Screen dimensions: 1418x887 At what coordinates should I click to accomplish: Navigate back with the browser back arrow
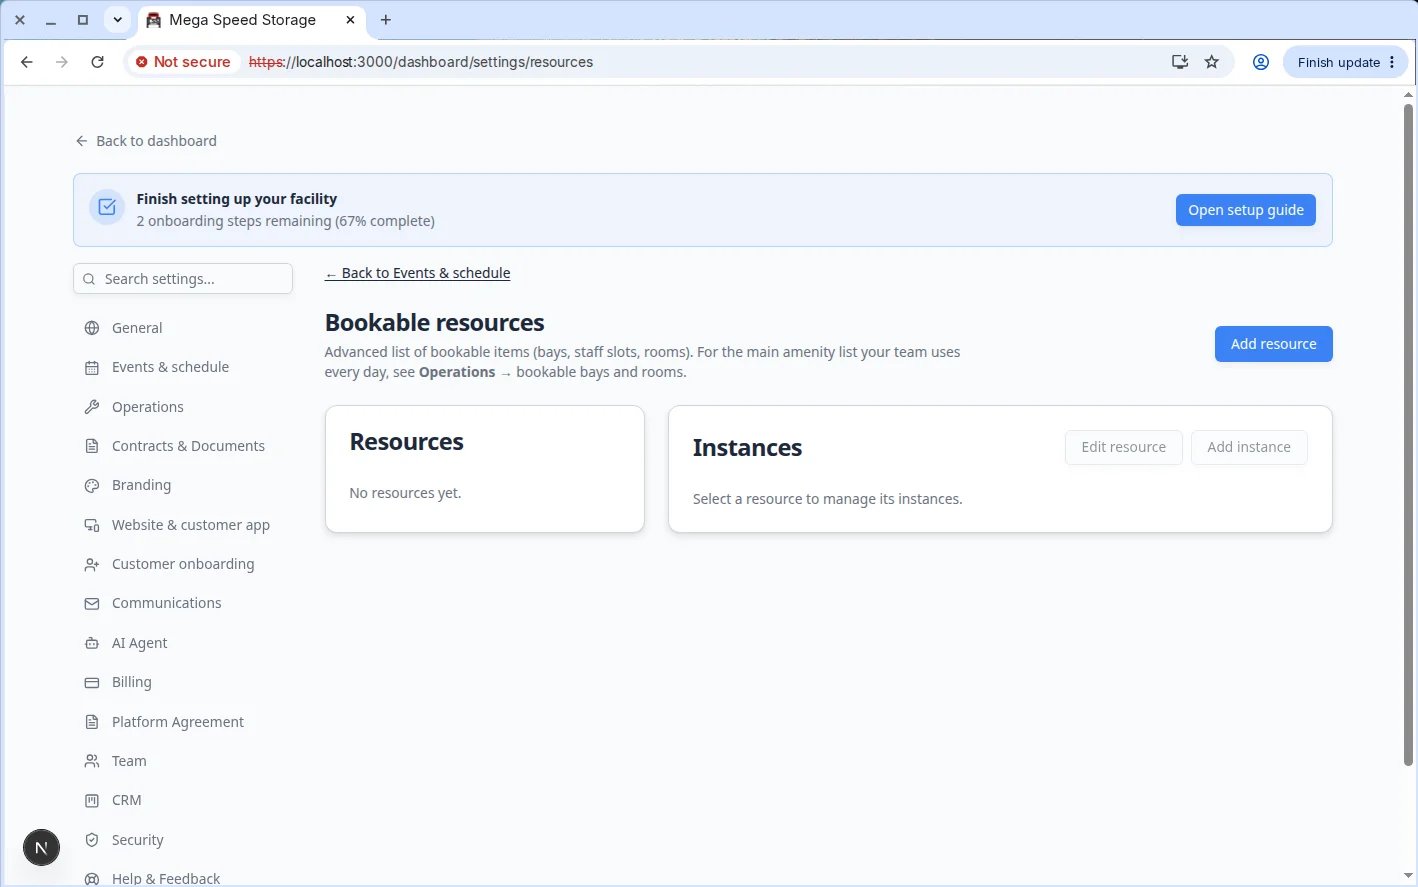27,62
